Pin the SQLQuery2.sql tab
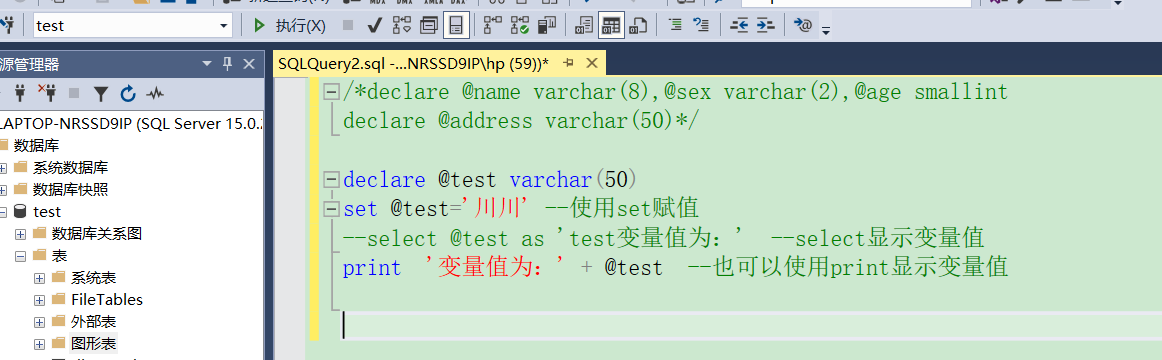This screenshot has height=360, width=1162. coord(568,64)
